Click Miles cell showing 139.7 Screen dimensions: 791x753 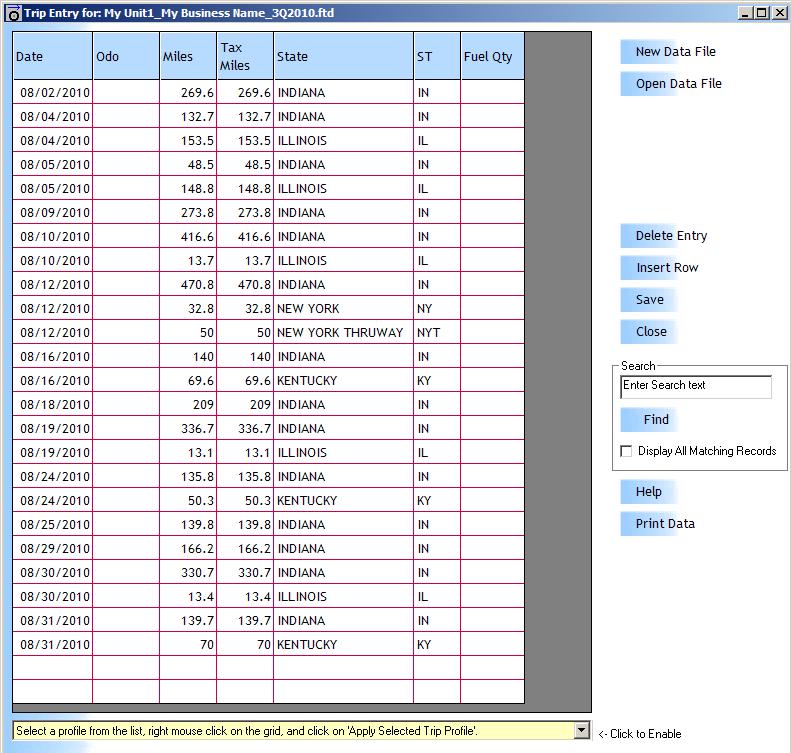pyautogui.click(x=188, y=620)
